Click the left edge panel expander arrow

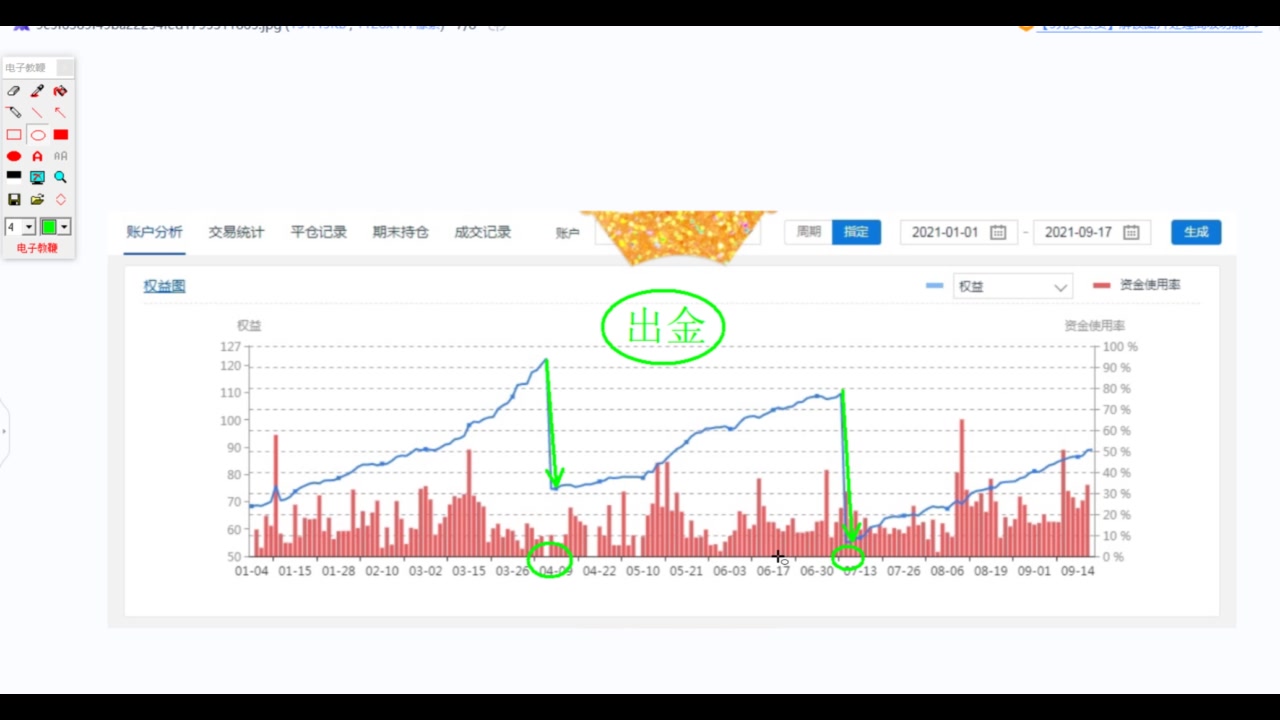click(x=4, y=431)
